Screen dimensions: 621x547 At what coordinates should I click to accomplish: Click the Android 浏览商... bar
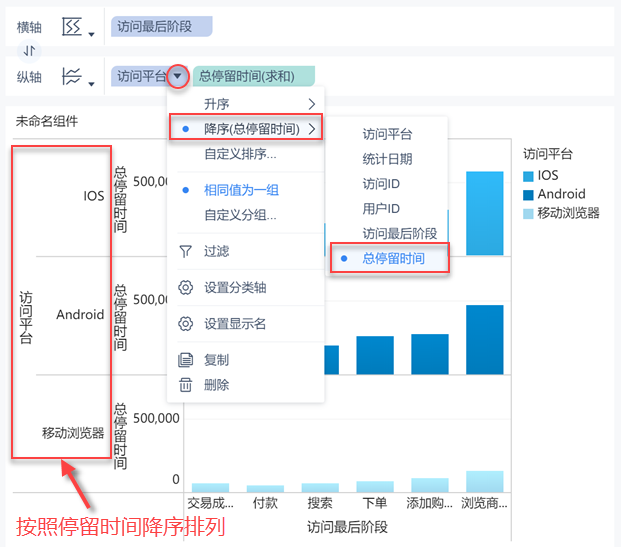point(485,339)
